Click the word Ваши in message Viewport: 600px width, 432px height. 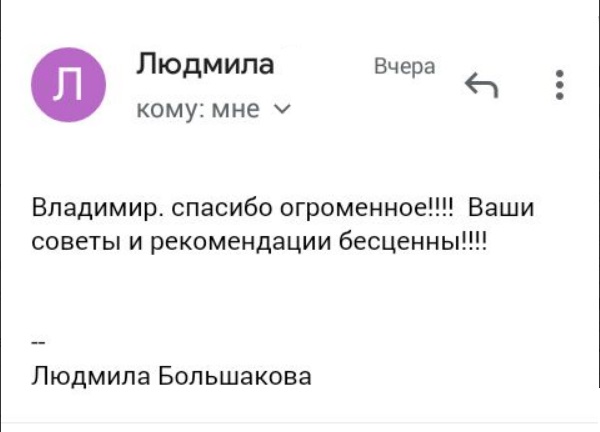click(502, 210)
